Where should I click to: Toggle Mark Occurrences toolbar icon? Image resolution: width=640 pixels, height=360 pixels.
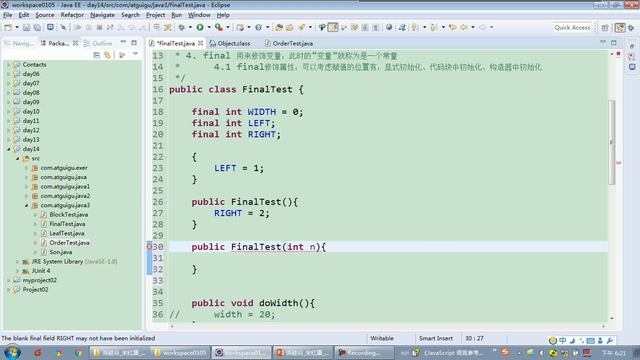coord(333,27)
